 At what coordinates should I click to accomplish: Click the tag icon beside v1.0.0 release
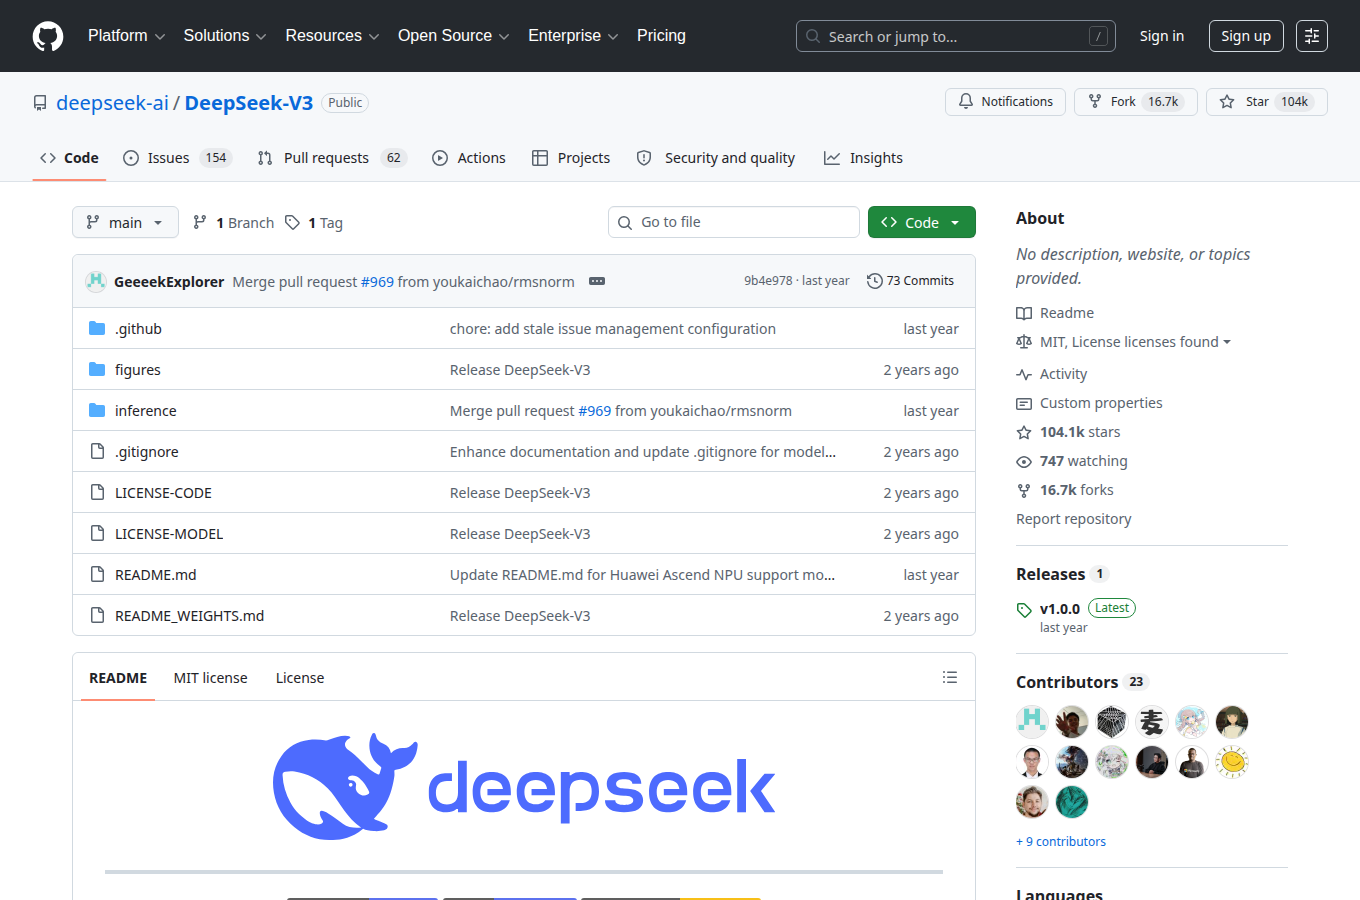1024,609
